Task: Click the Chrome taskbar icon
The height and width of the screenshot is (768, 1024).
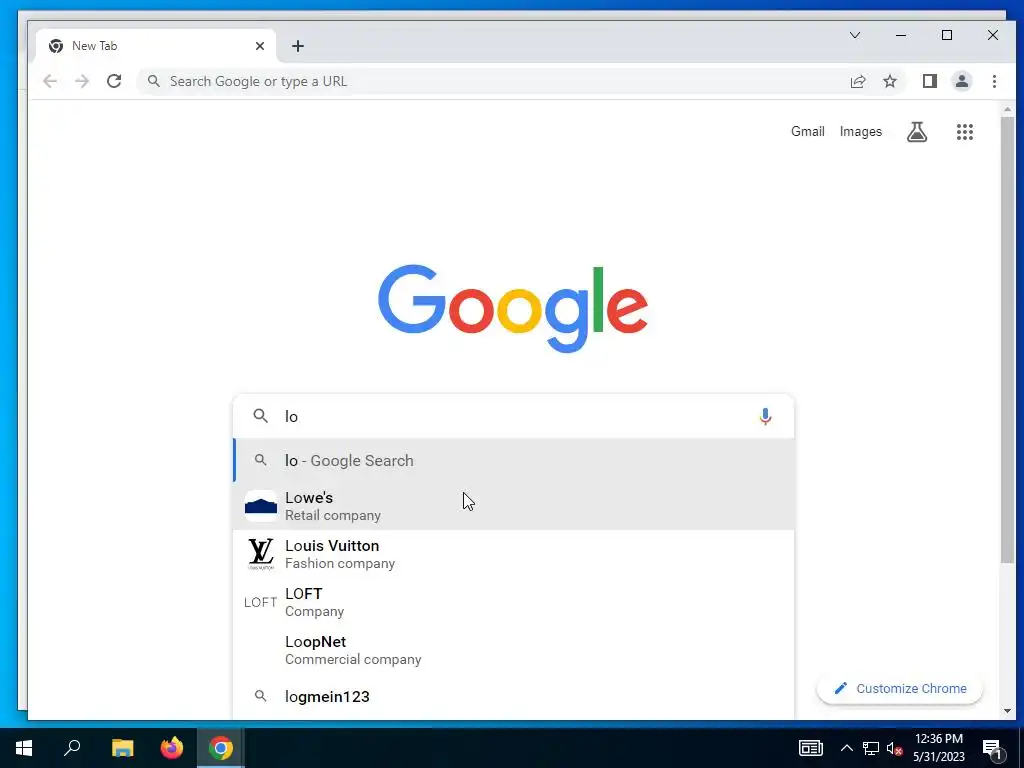Action: coord(221,748)
